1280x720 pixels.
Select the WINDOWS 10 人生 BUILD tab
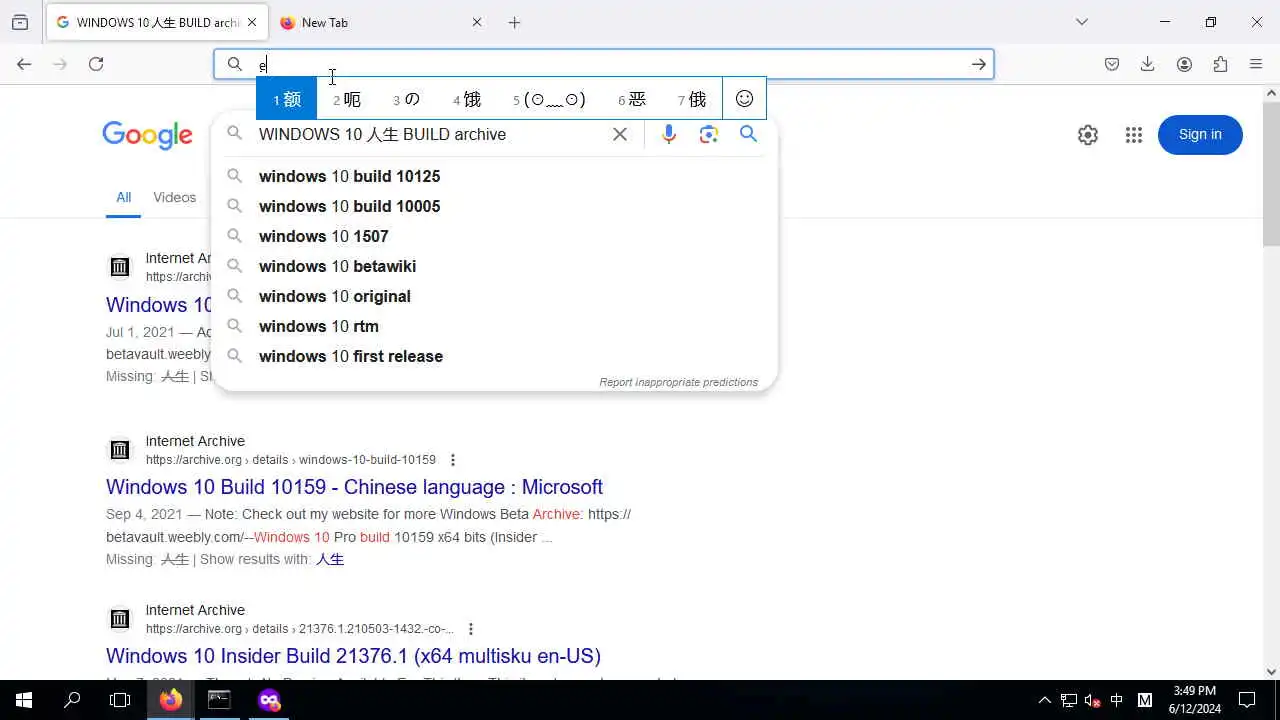click(156, 22)
